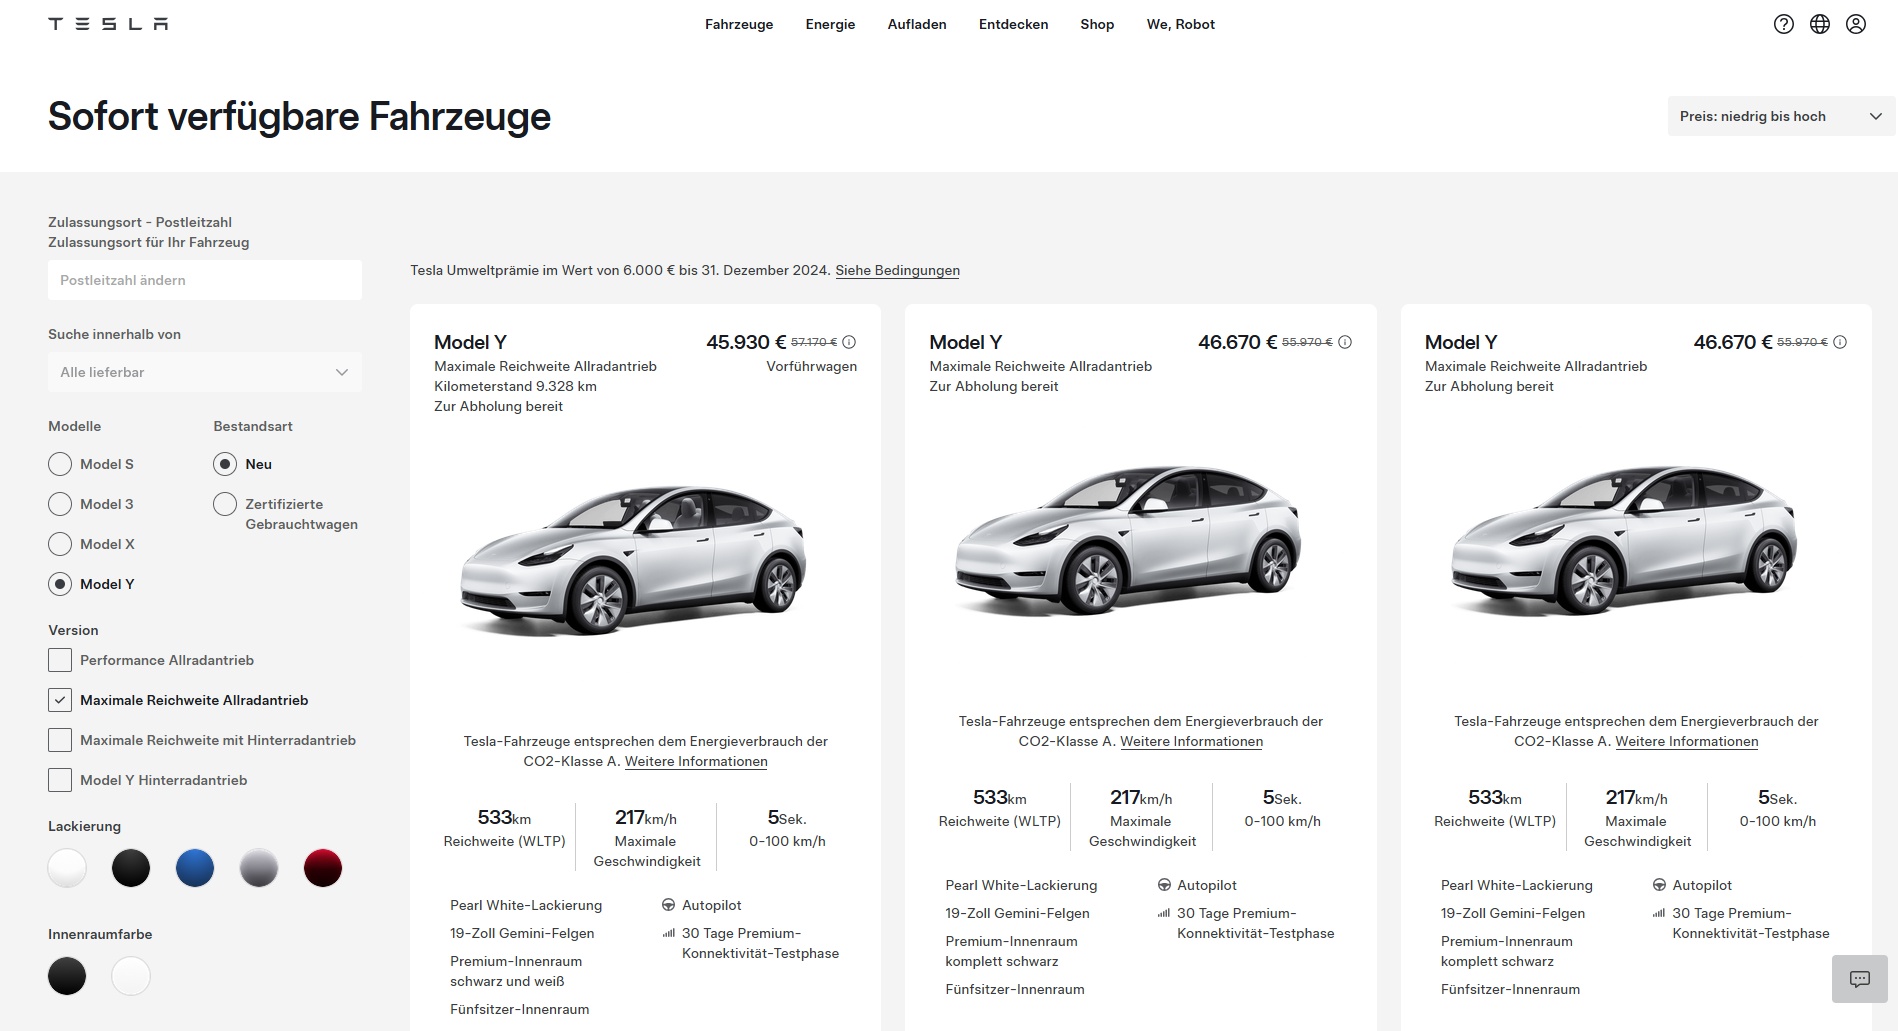The image size is (1898, 1031).
Task: Open the second Model Y car image
Action: [x=1128, y=541]
